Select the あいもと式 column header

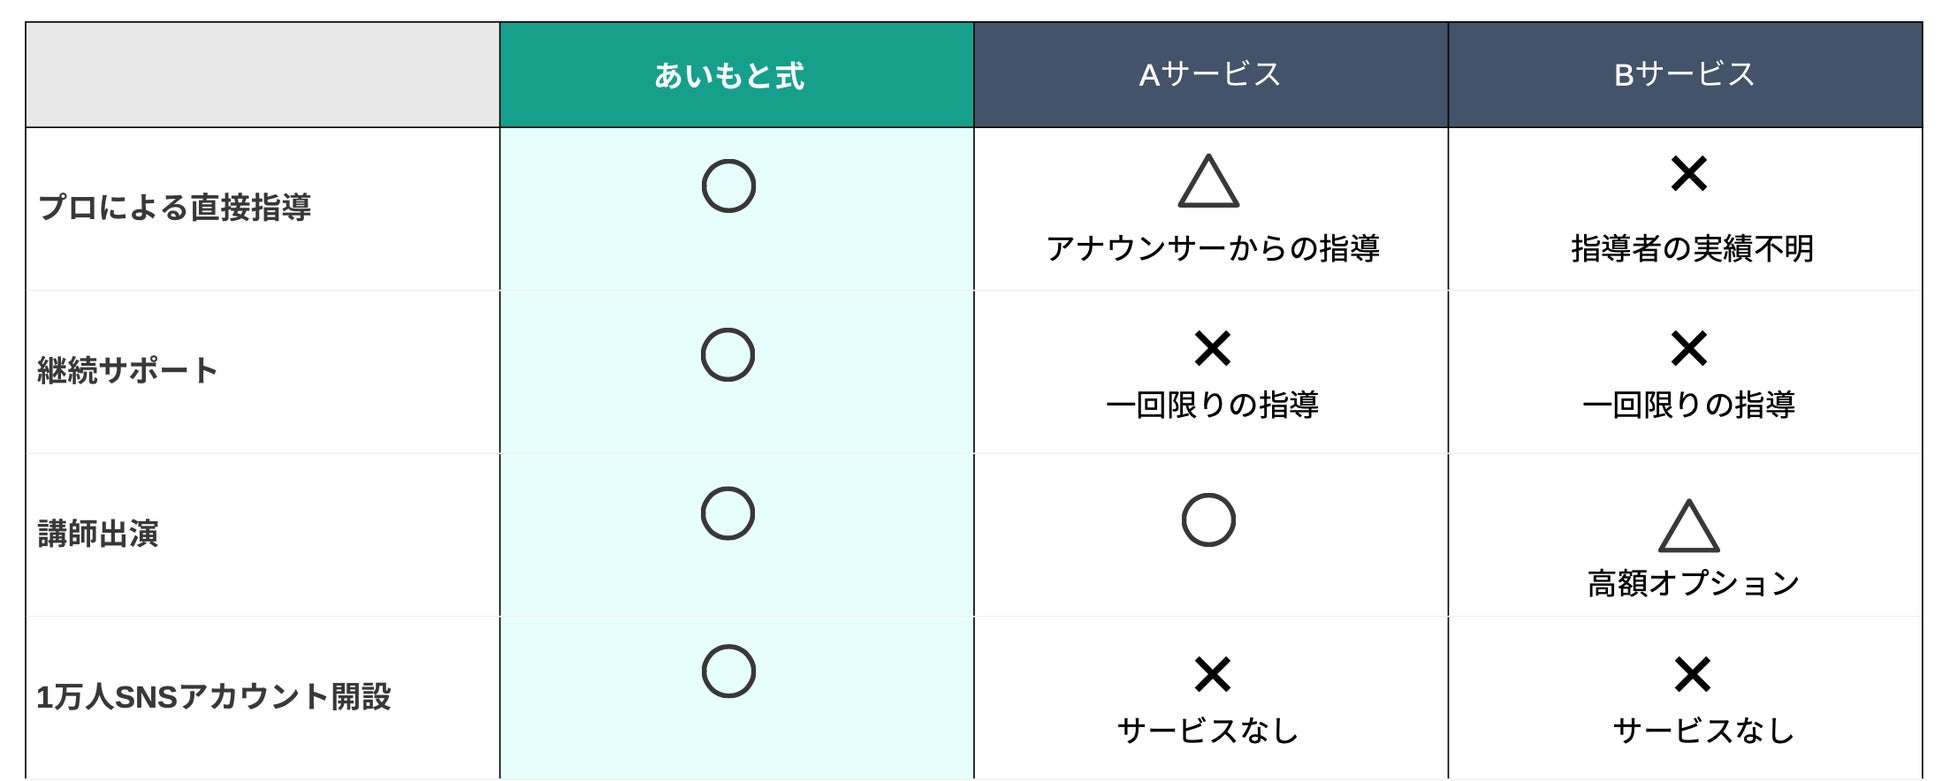click(737, 75)
